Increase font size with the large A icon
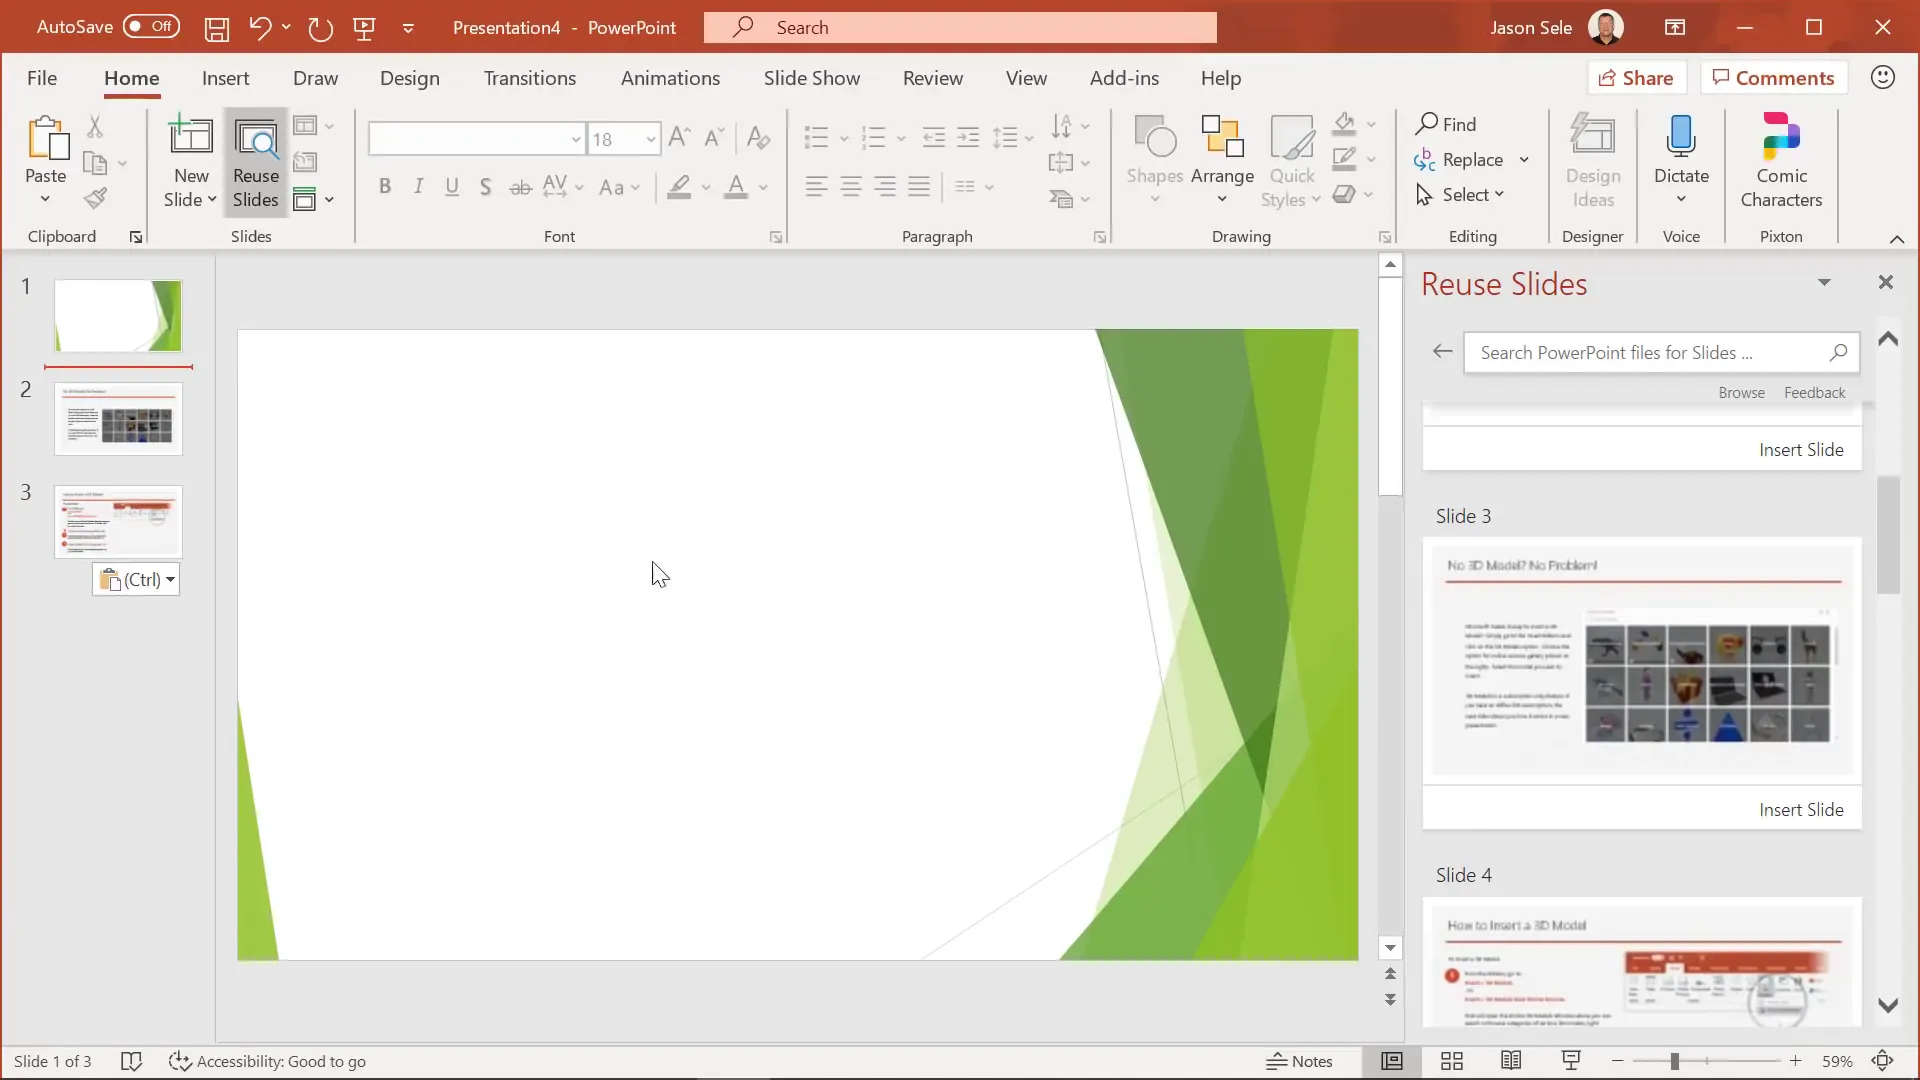The width and height of the screenshot is (1920, 1080). (679, 138)
